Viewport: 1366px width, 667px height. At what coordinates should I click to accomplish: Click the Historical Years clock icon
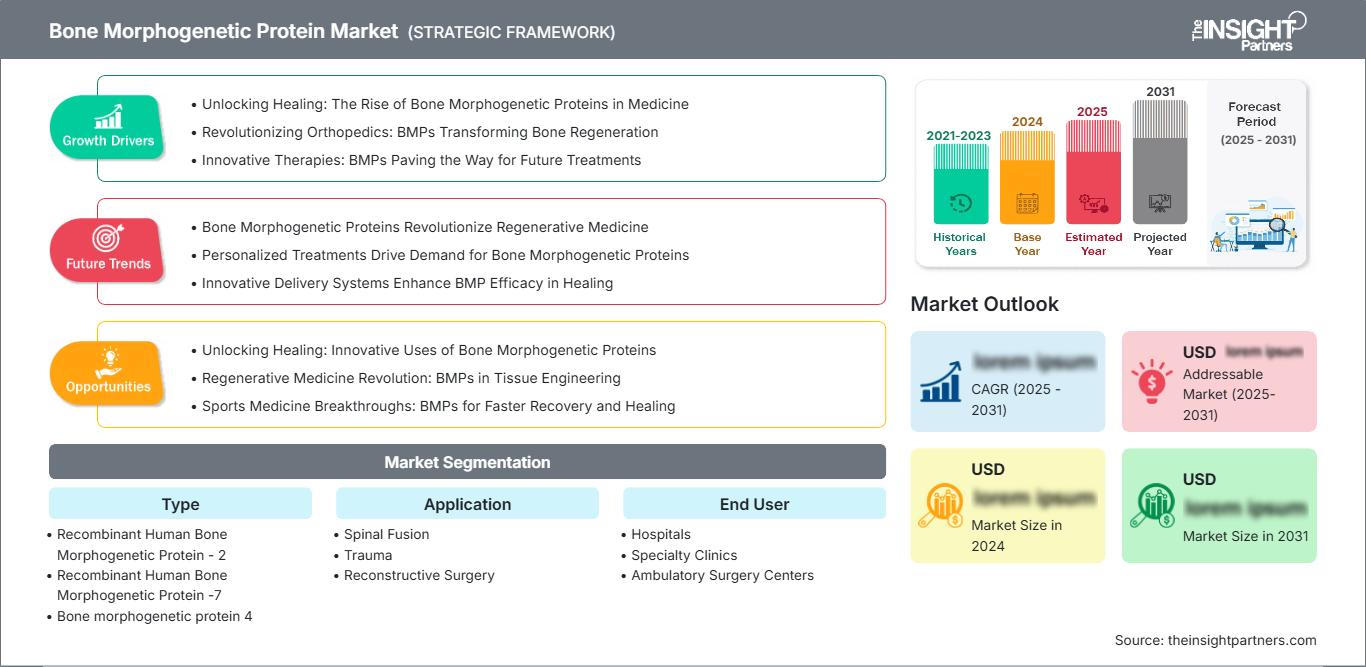pos(960,203)
